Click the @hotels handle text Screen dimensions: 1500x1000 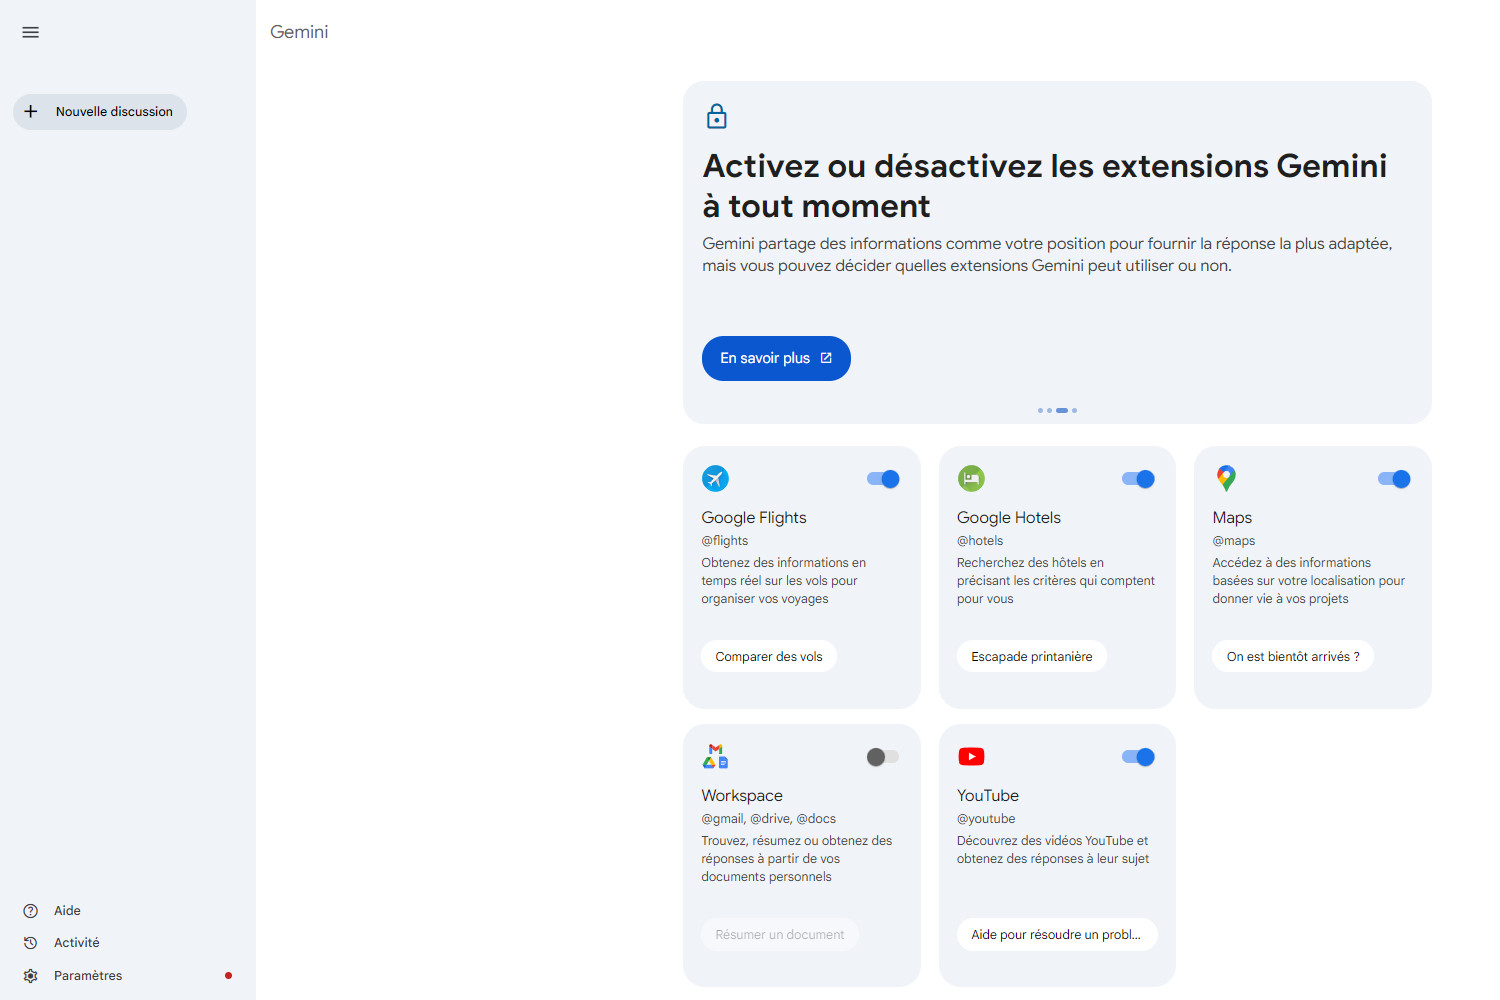point(980,541)
